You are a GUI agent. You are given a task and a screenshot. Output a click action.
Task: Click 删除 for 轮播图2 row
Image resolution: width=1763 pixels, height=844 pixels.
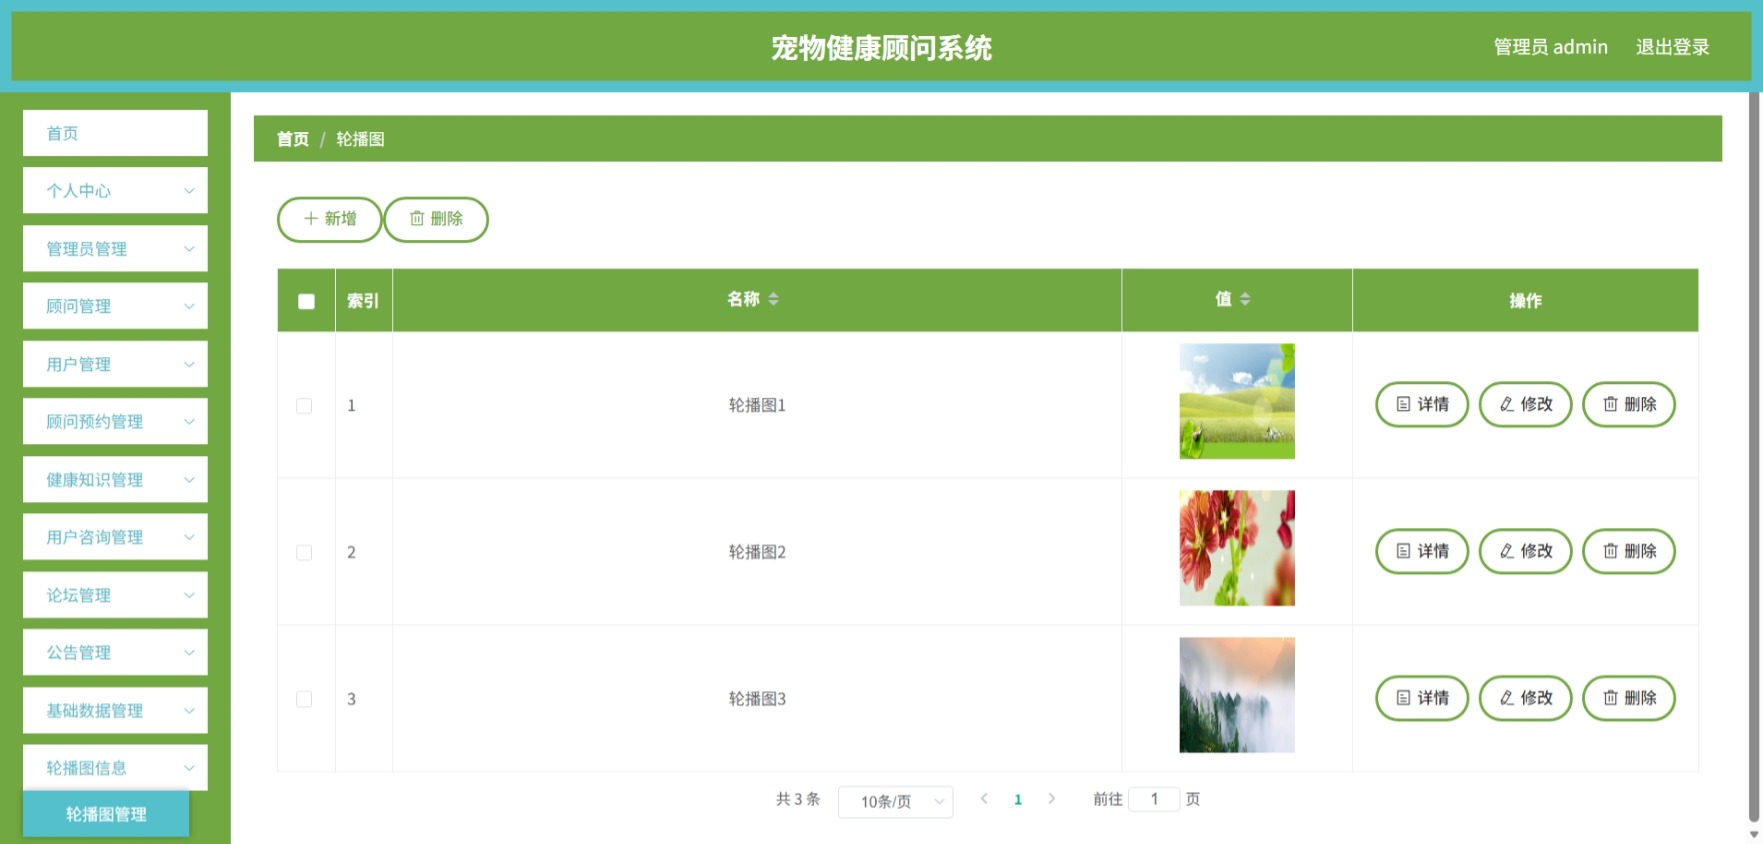(x=1629, y=552)
